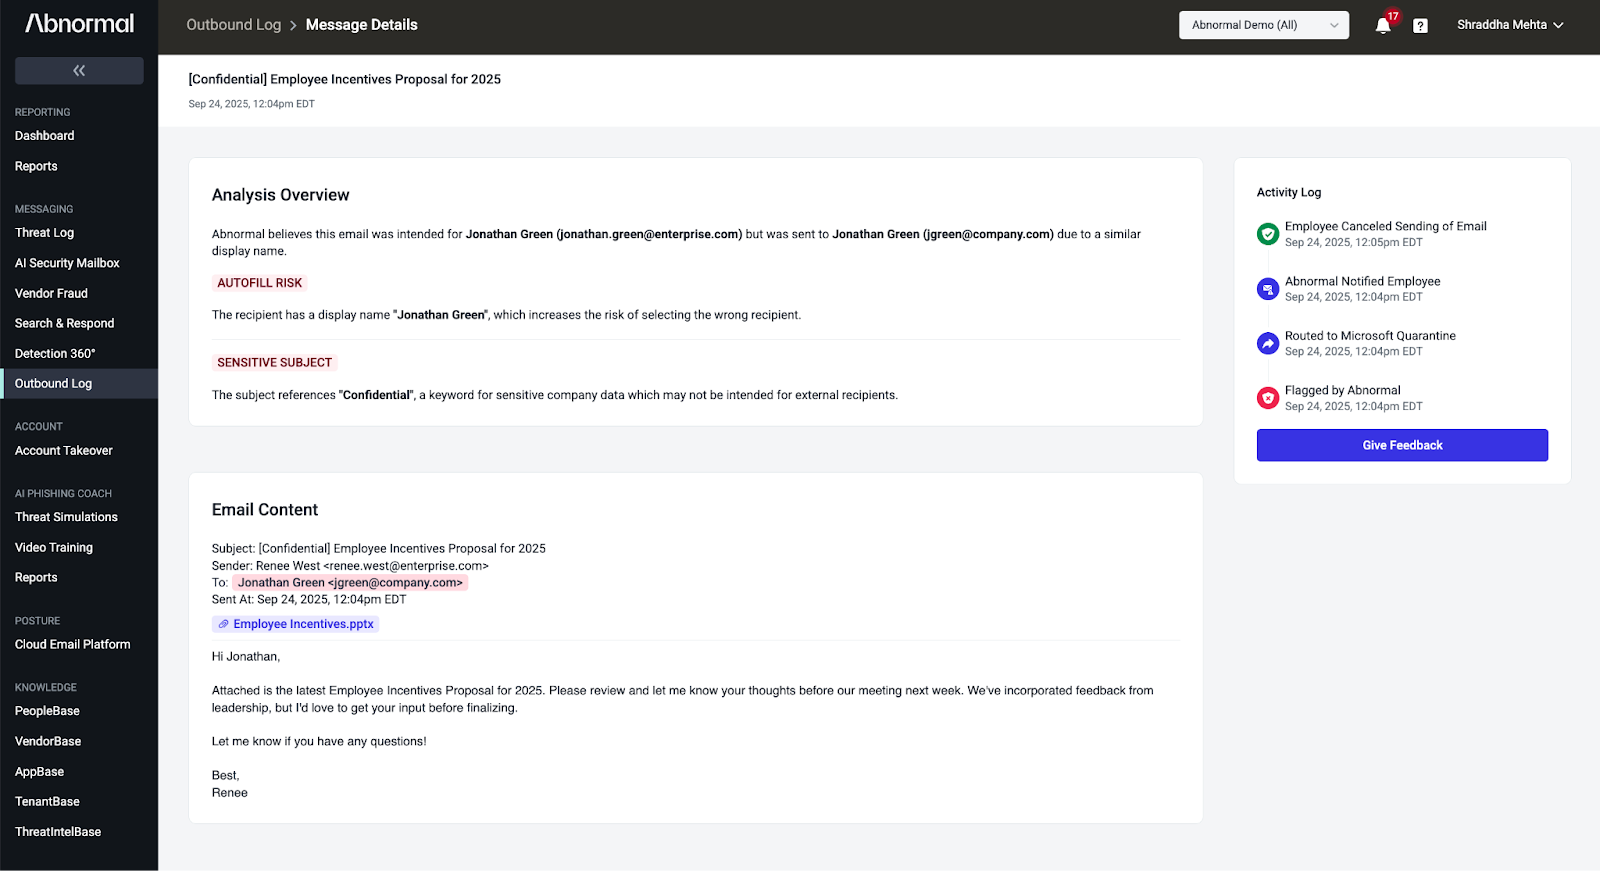Open Threat Simulations

coord(66,517)
